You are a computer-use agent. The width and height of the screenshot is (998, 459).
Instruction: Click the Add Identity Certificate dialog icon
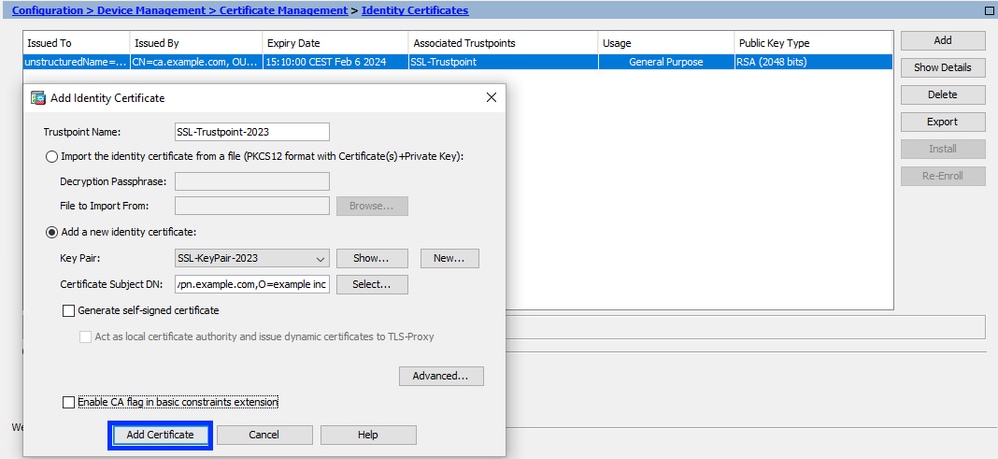38,98
